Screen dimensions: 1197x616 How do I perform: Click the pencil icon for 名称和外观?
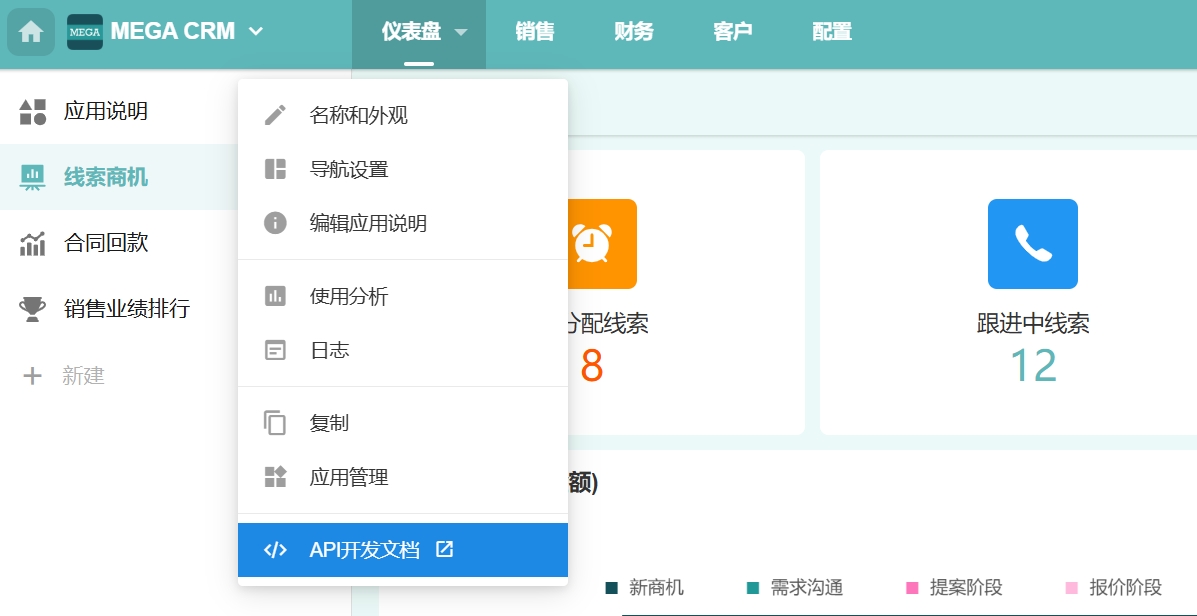[x=275, y=115]
